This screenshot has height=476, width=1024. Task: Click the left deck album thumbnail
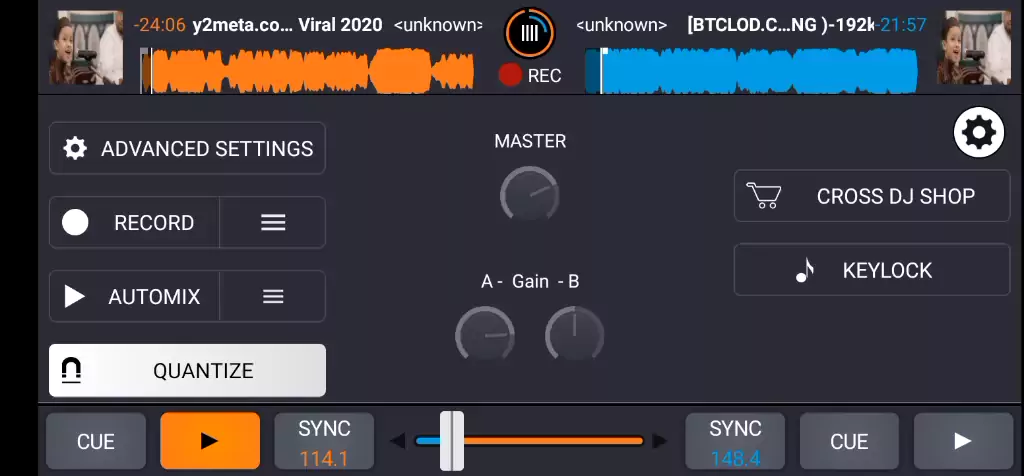tap(86, 48)
